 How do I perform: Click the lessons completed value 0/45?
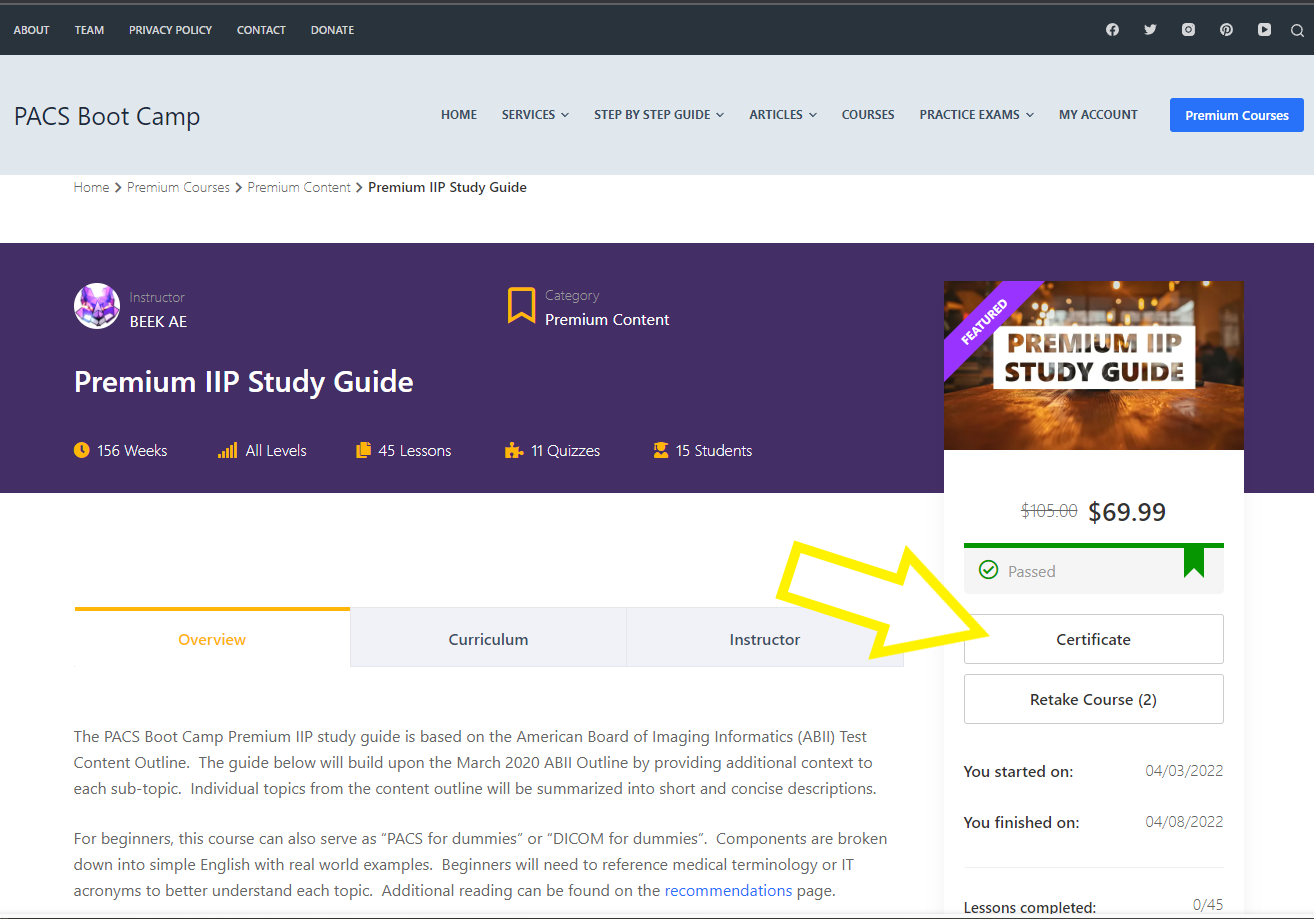click(1208, 905)
